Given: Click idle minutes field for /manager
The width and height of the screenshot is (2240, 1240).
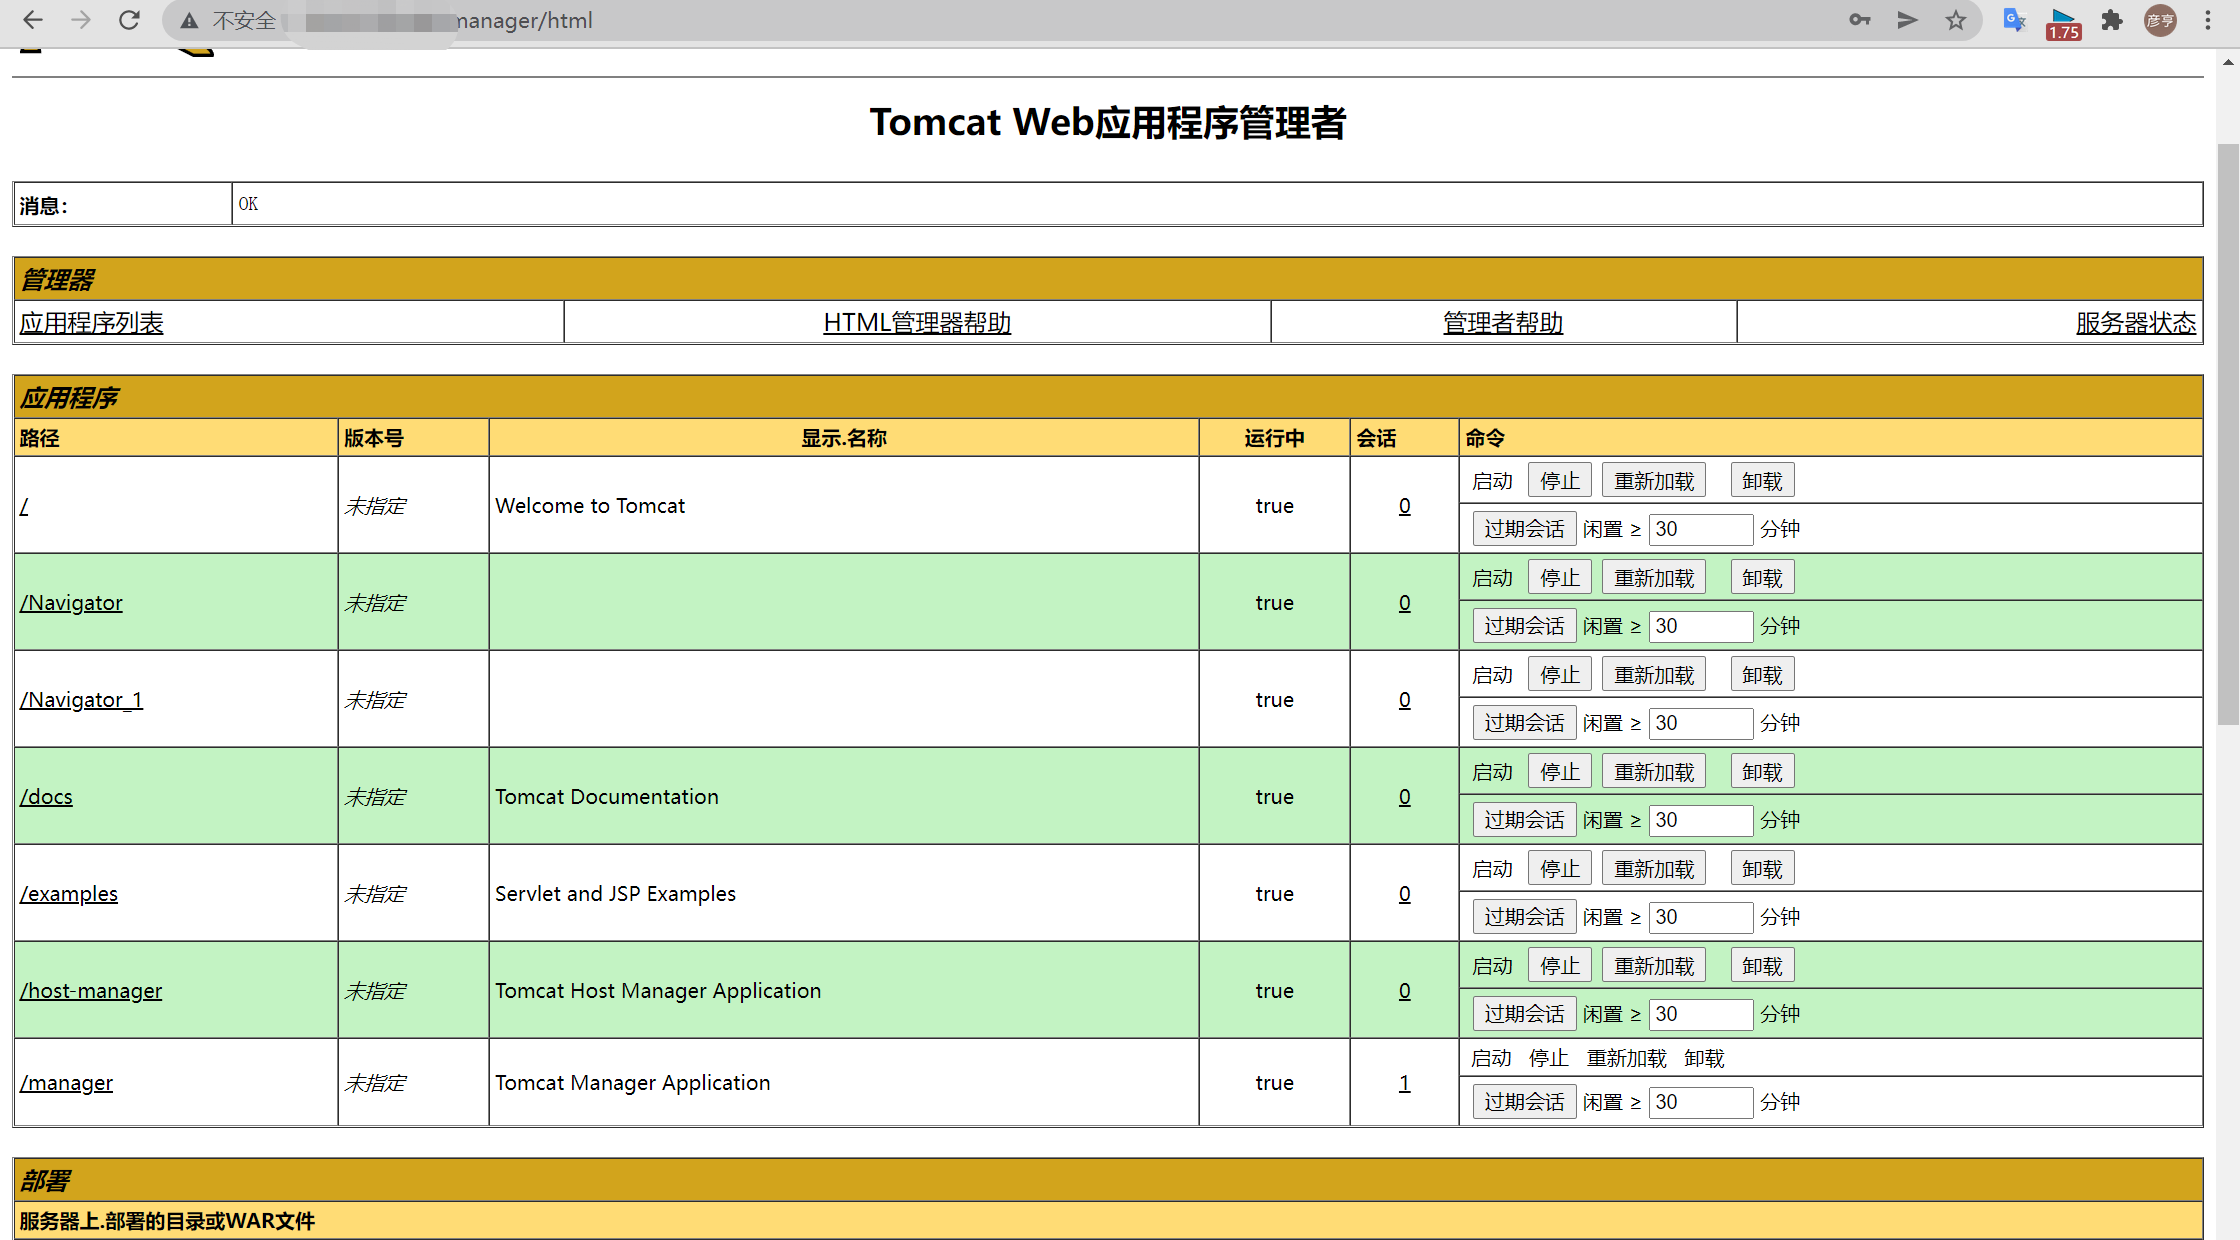Looking at the screenshot, I should 1700,1102.
